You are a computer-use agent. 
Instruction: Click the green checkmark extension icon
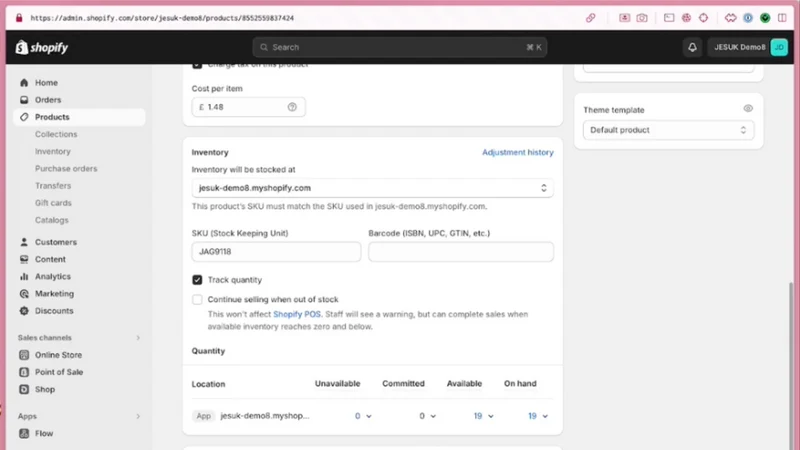tap(765, 18)
